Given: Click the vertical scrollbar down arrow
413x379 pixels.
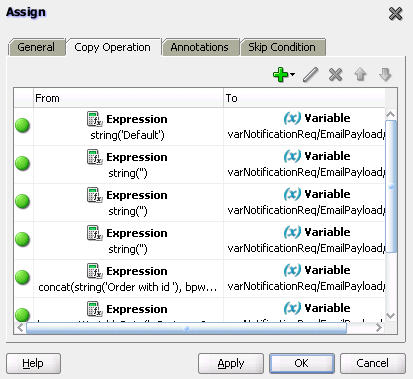Looking at the screenshot, I should pyautogui.click(x=391, y=315).
